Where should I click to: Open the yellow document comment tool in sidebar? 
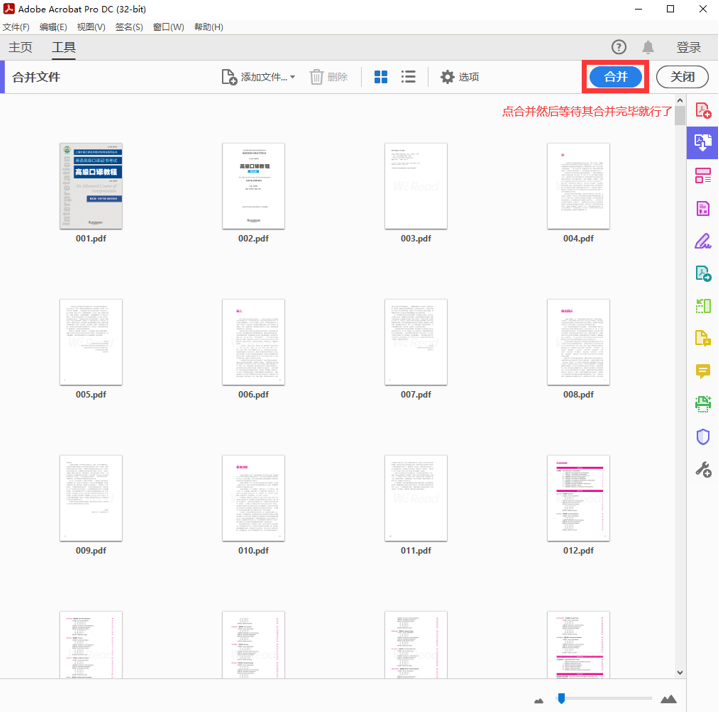(702, 338)
